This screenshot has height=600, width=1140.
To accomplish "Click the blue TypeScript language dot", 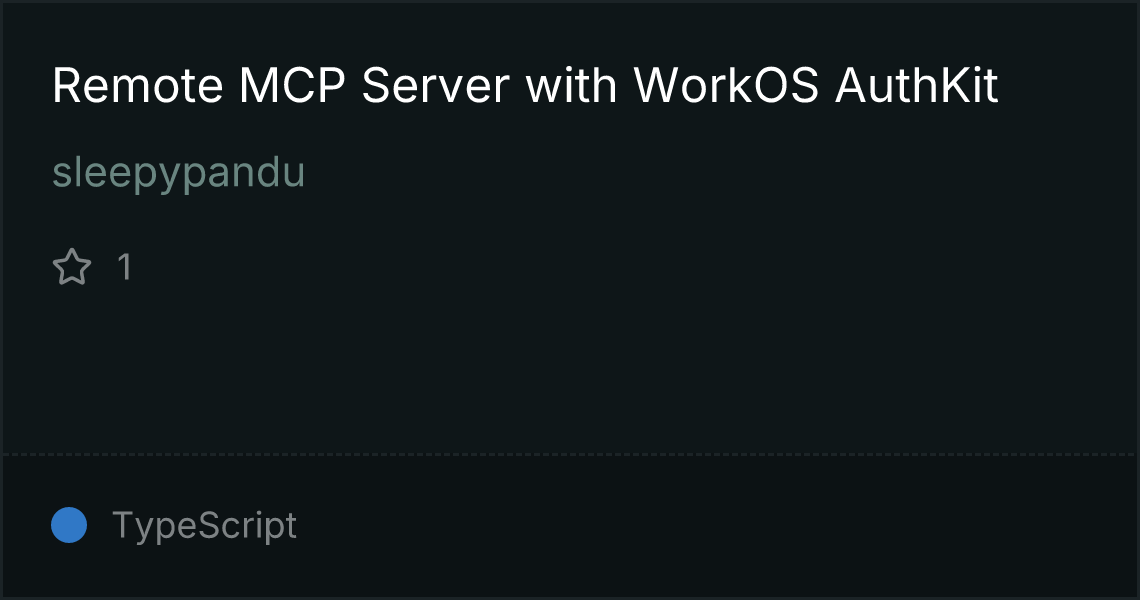I will click(x=69, y=525).
